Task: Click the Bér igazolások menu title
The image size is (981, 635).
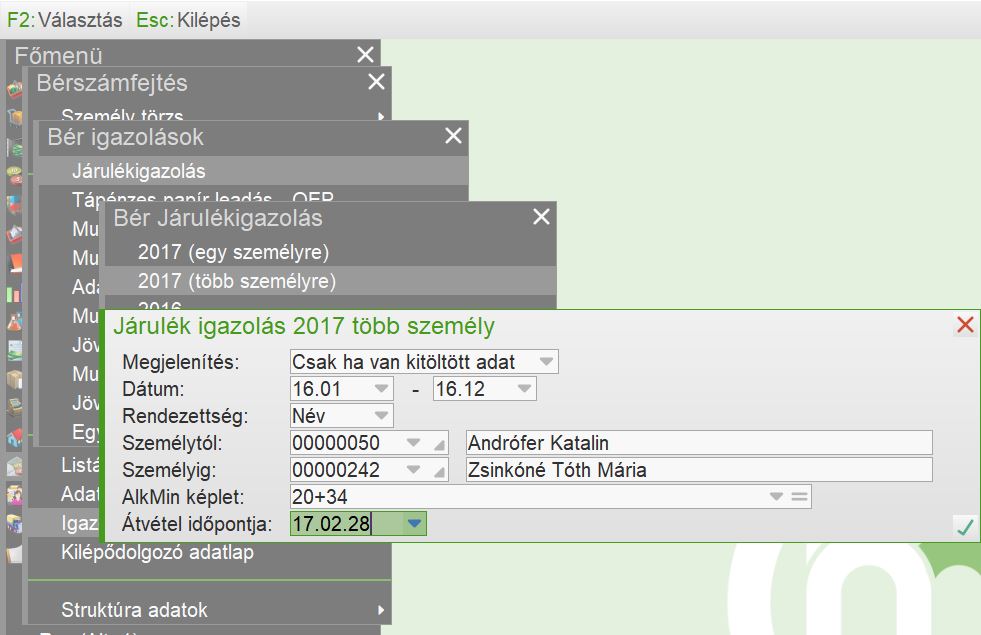Action: click(125, 137)
